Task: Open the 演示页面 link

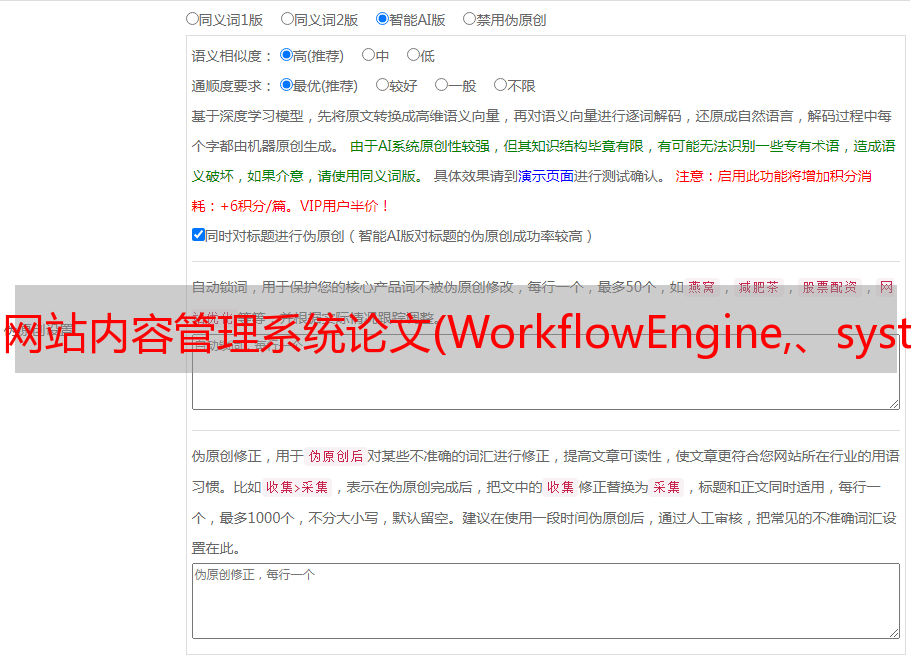Action: pyautogui.click(x=546, y=176)
